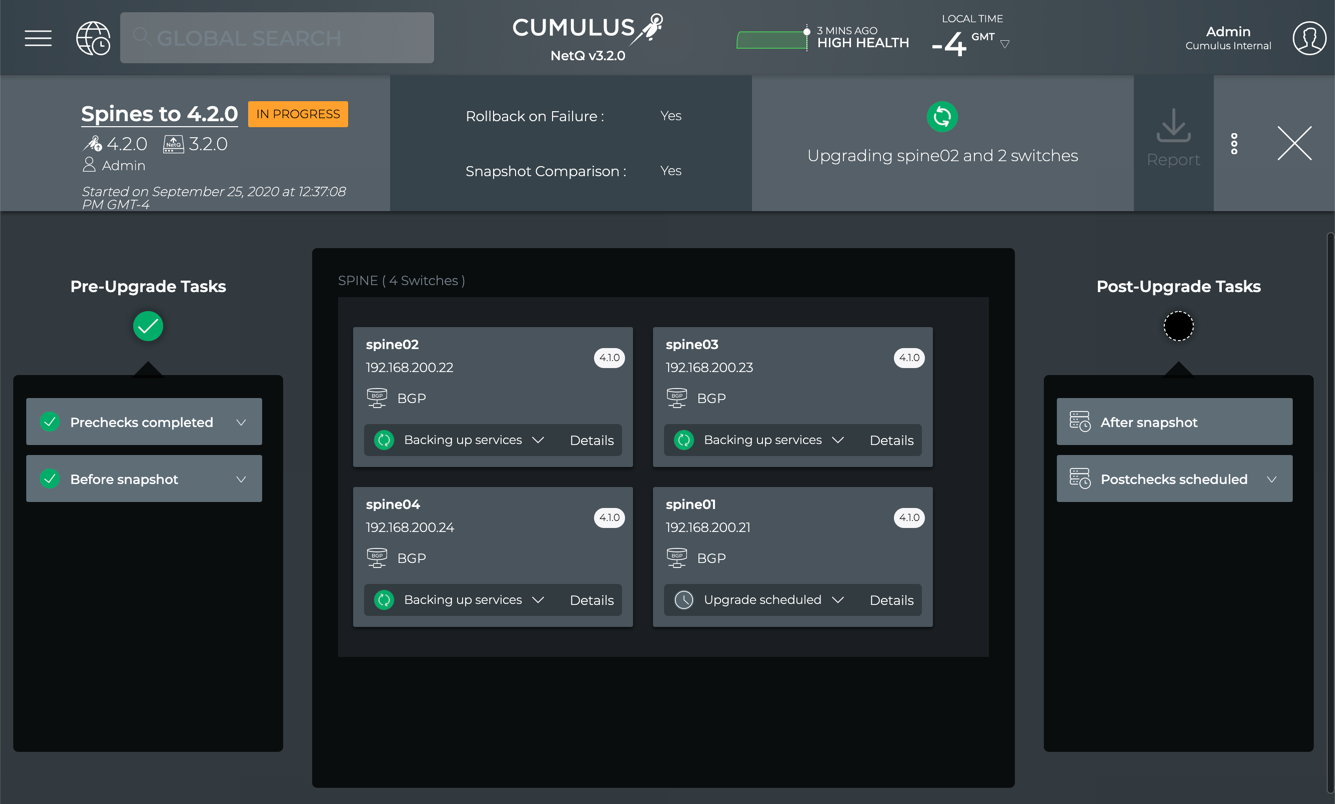This screenshot has width=1335, height=804.
Task: Click the Report download icon
Action: (1172, 128)
